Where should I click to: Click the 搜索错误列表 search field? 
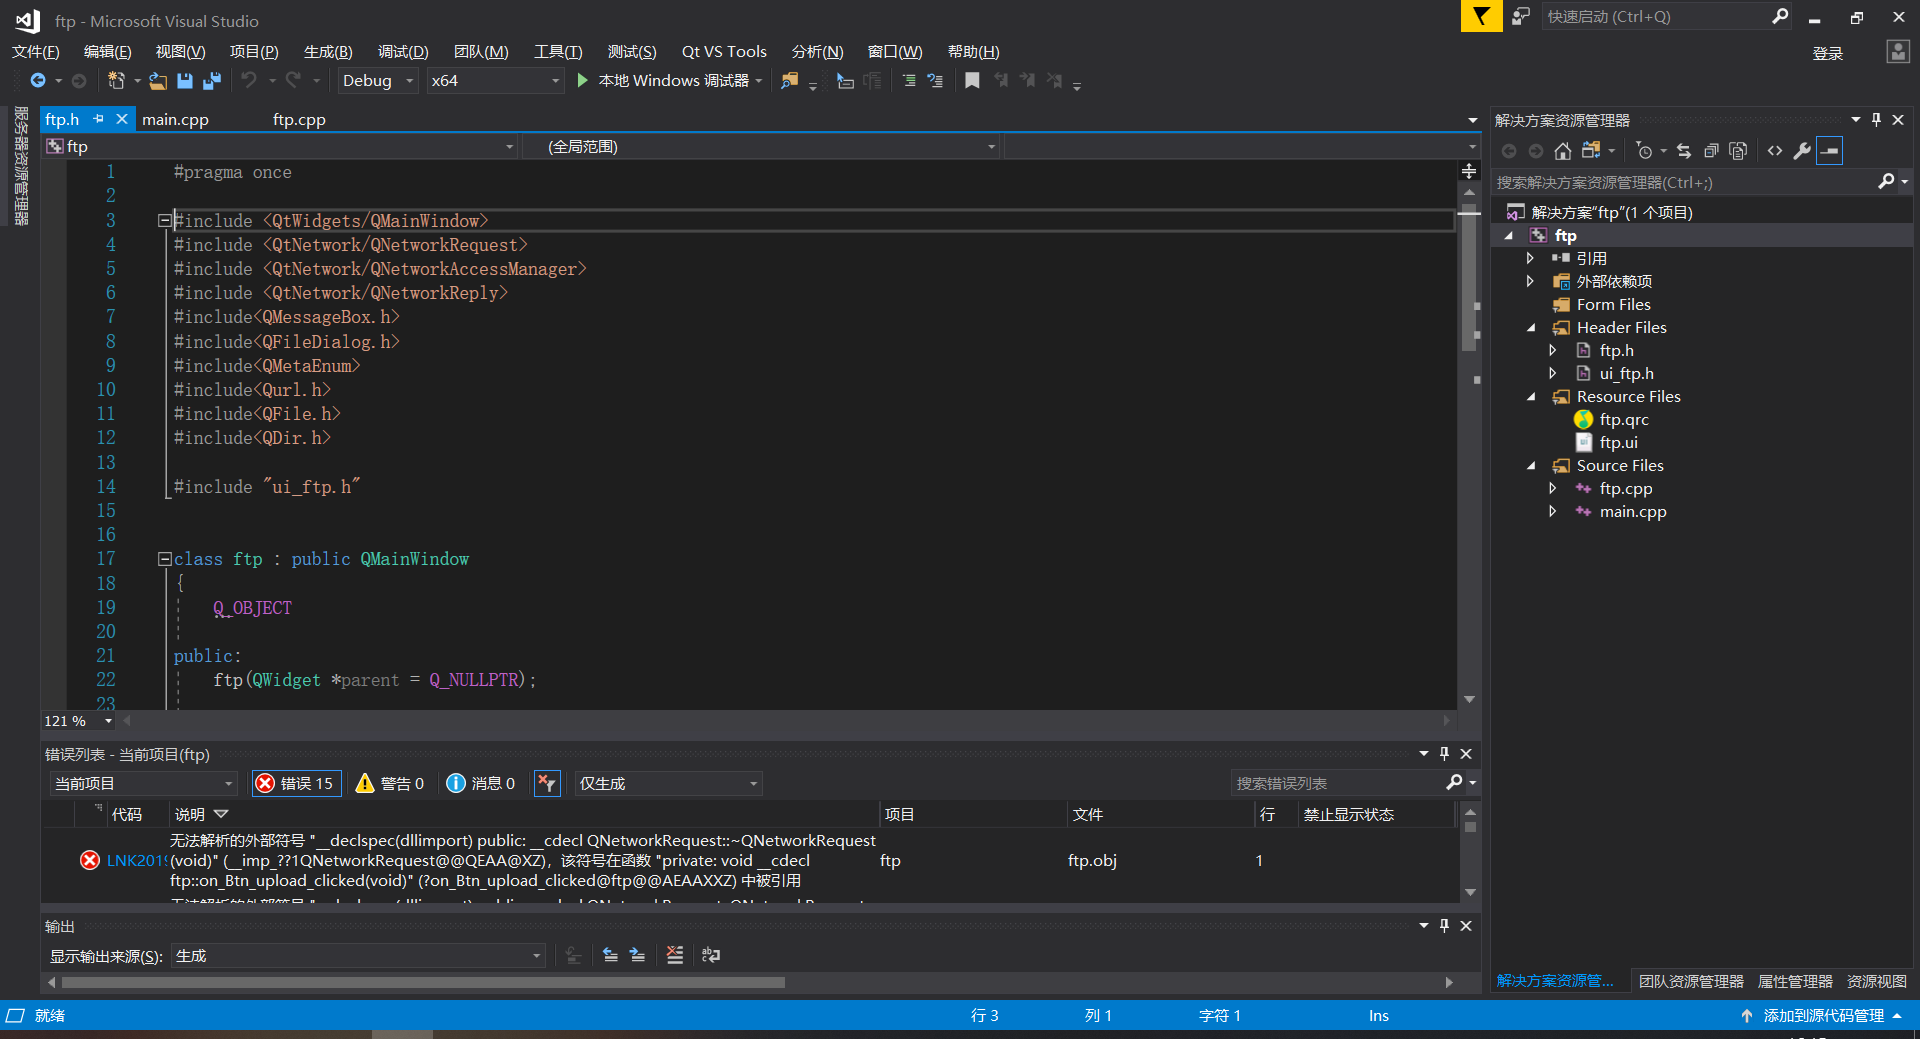pyautogui.click(x=1338, y=783)
